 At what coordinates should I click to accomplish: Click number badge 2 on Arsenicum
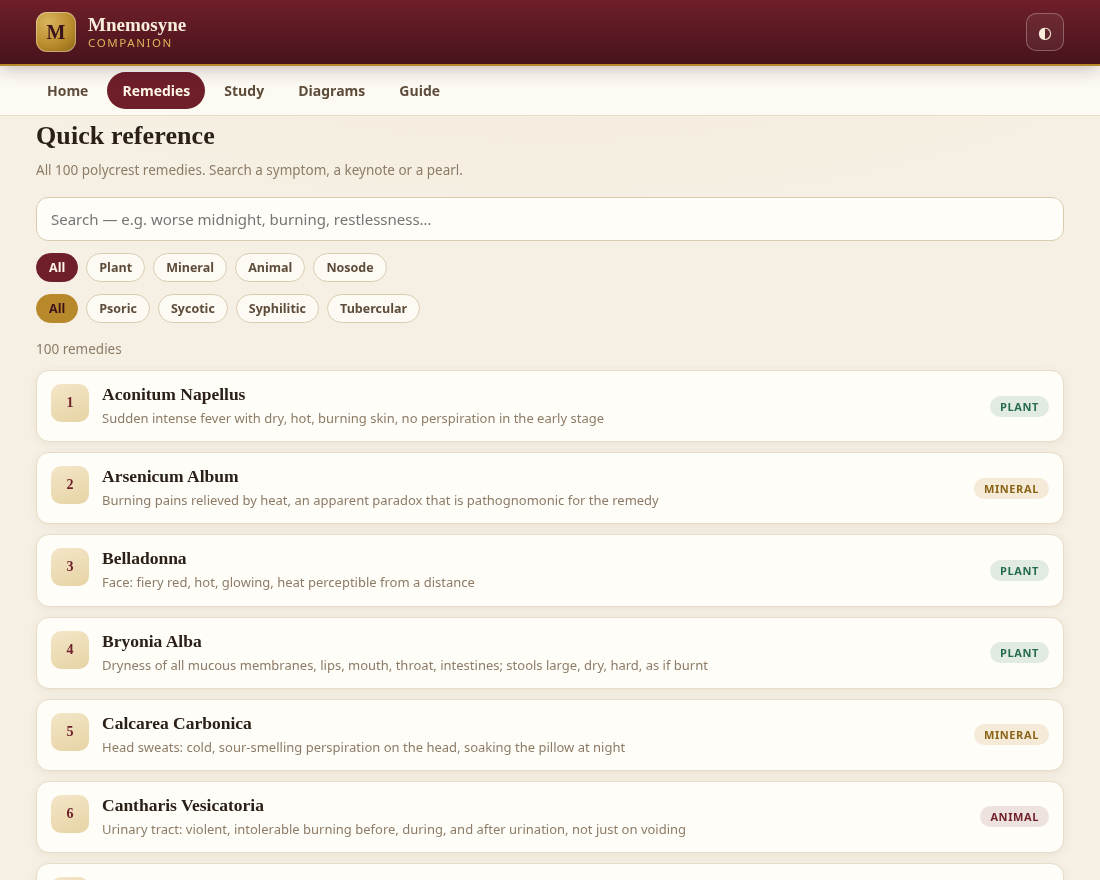tap(70, 485)
